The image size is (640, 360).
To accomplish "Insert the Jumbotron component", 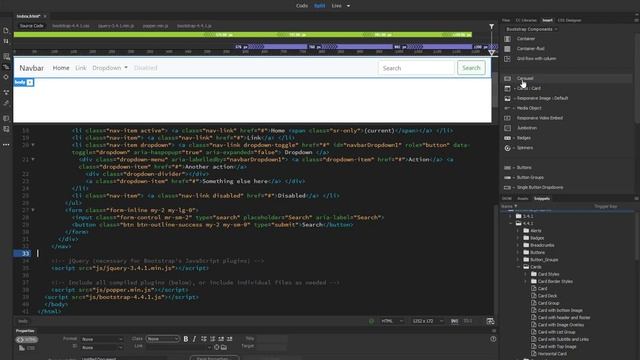I will [x=527, y=128].
